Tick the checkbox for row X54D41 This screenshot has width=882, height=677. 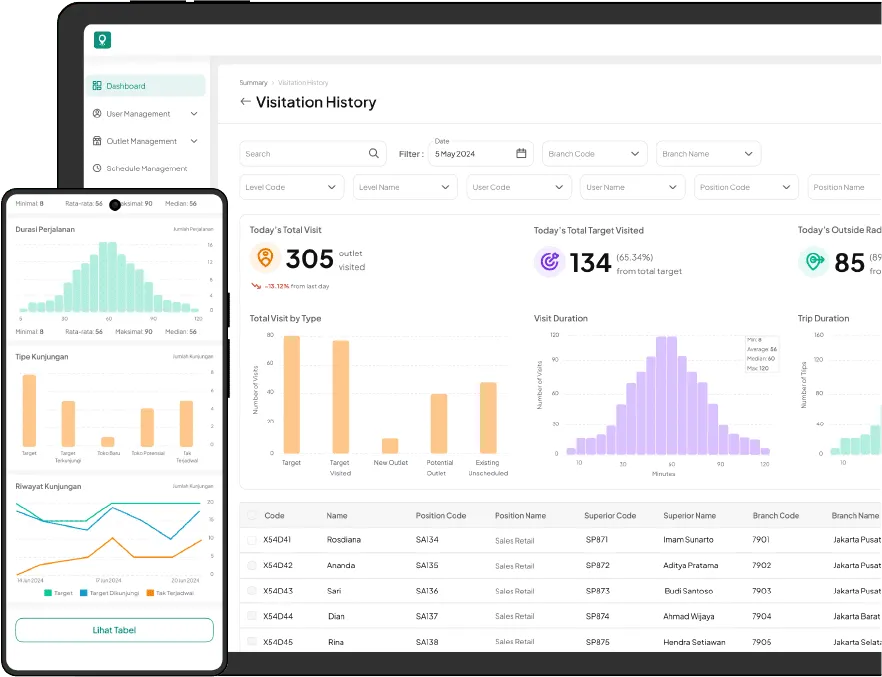coord(251,540)
